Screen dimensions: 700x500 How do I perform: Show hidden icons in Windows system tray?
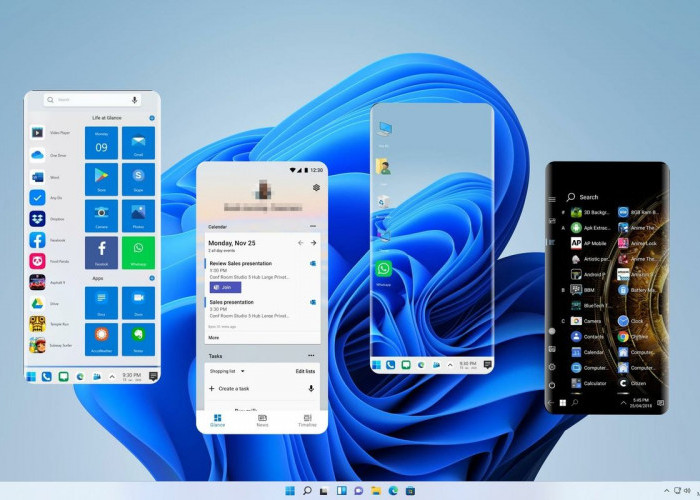coord(667,491)
